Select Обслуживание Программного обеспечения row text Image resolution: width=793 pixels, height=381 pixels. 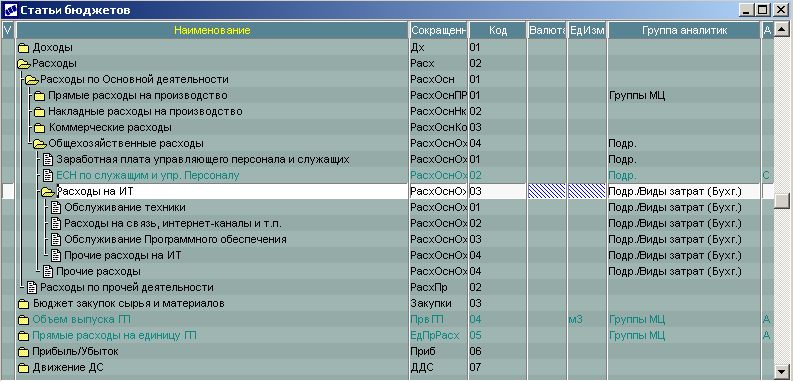175,239
